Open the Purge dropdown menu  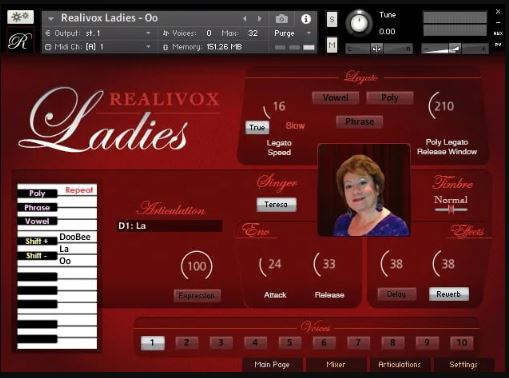coord(309,33)
